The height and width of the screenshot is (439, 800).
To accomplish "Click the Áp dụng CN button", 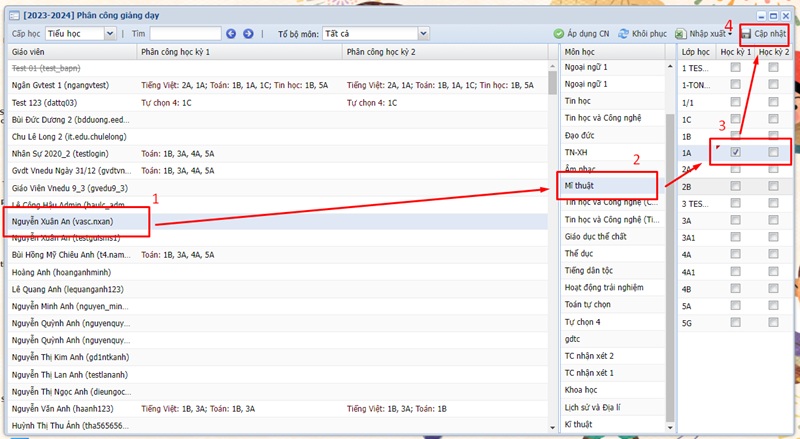I will pos(582,34).
